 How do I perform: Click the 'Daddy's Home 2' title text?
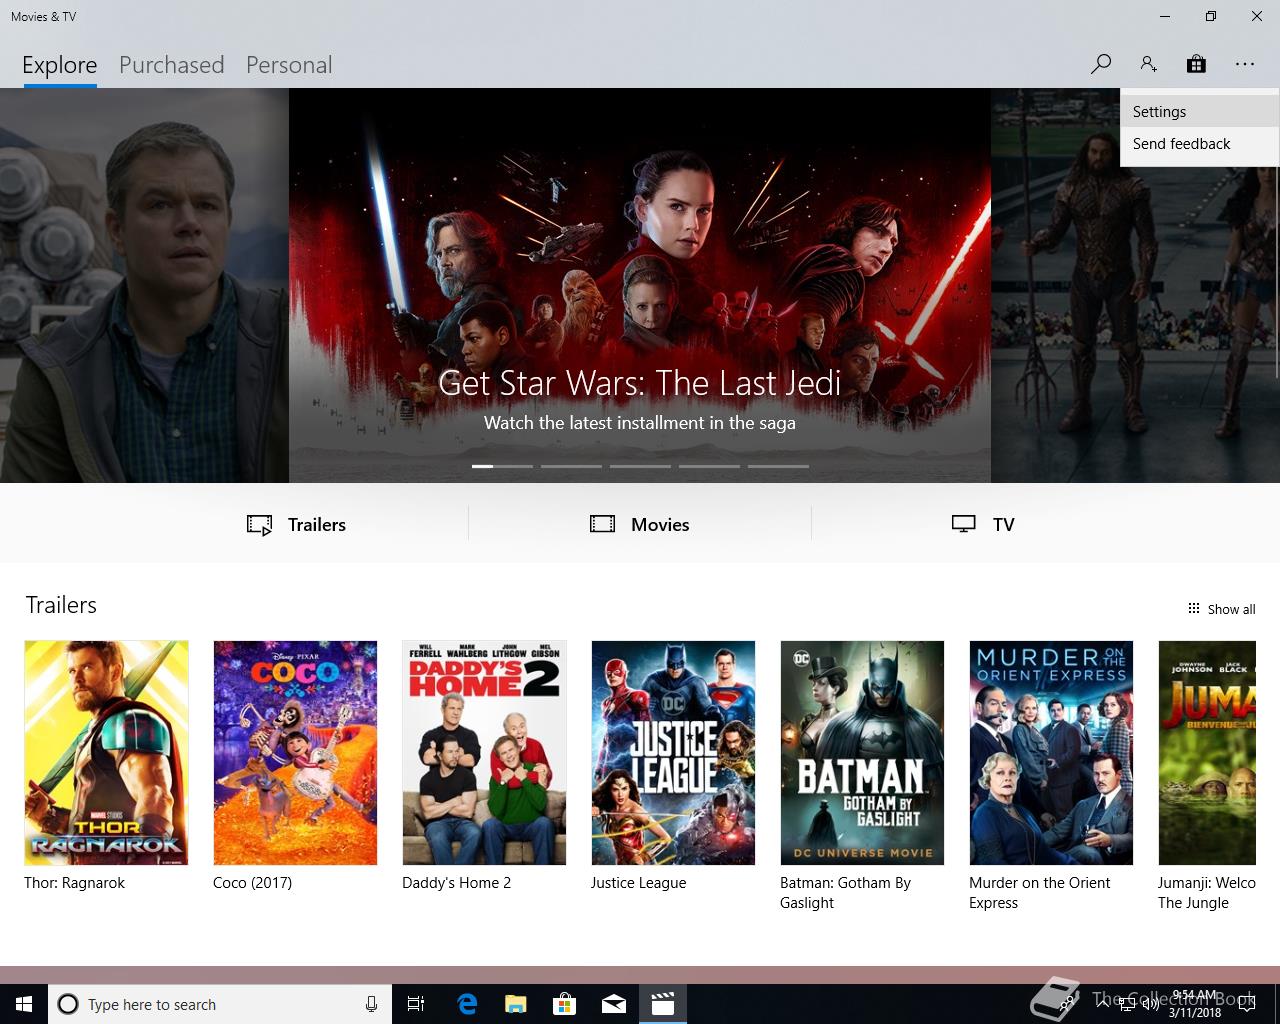pos(456,883)
